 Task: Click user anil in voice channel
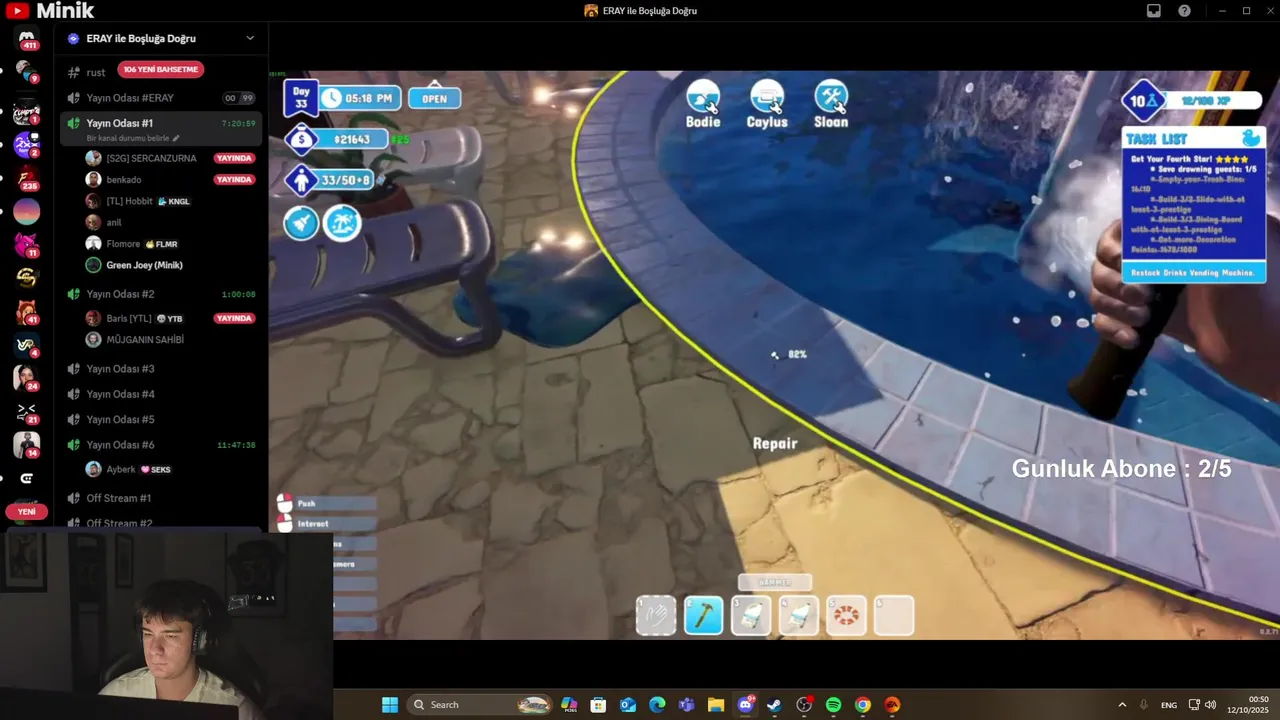(113, 222)
